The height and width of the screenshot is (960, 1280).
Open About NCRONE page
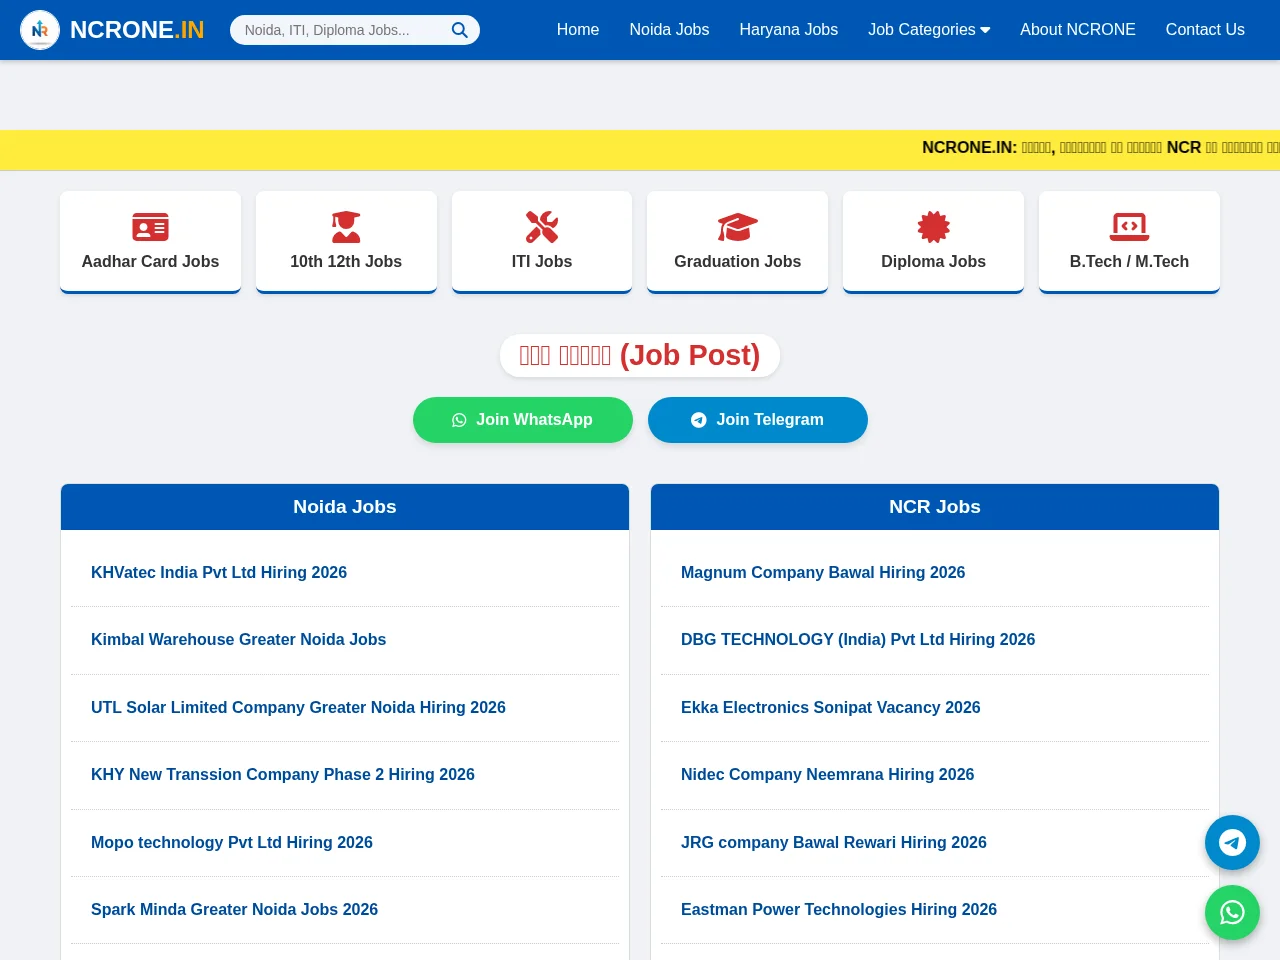coord(1078,30)
